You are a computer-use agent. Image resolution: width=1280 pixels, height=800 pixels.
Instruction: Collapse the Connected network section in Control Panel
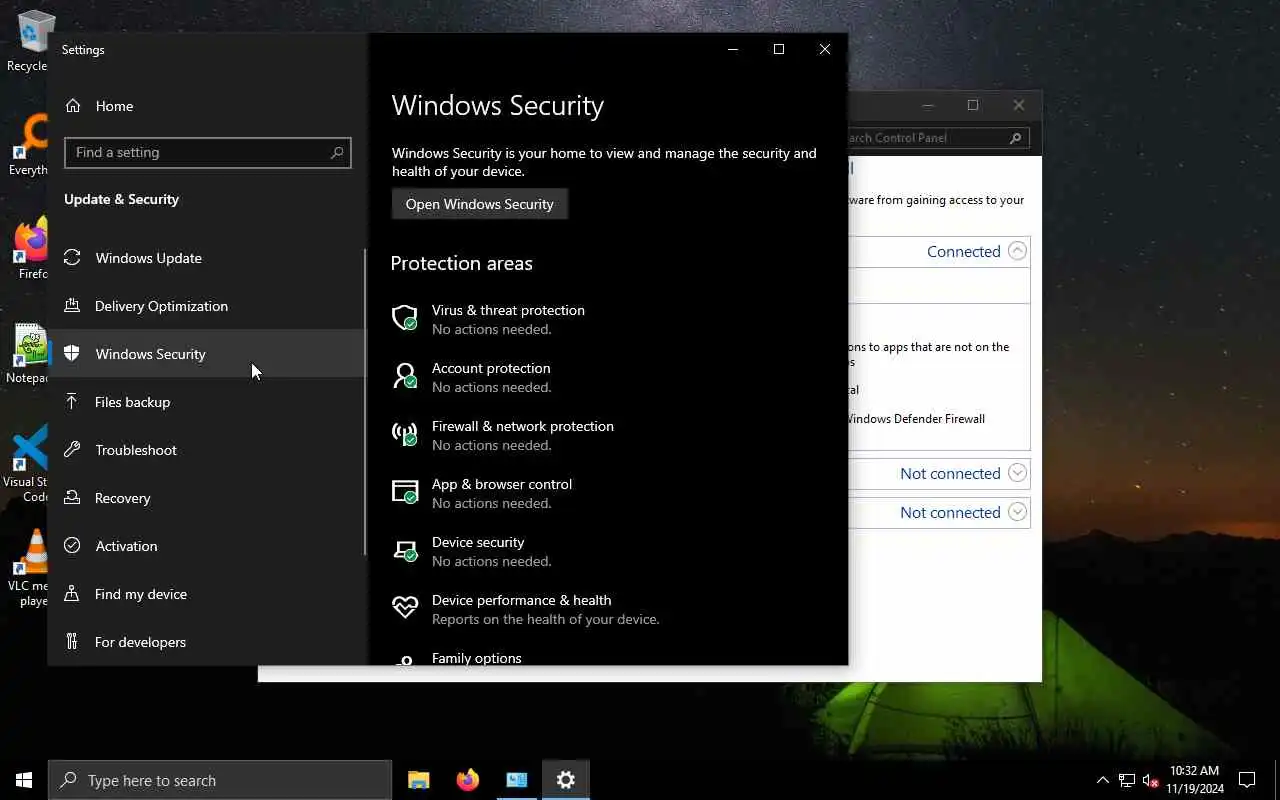point(1017,251)
